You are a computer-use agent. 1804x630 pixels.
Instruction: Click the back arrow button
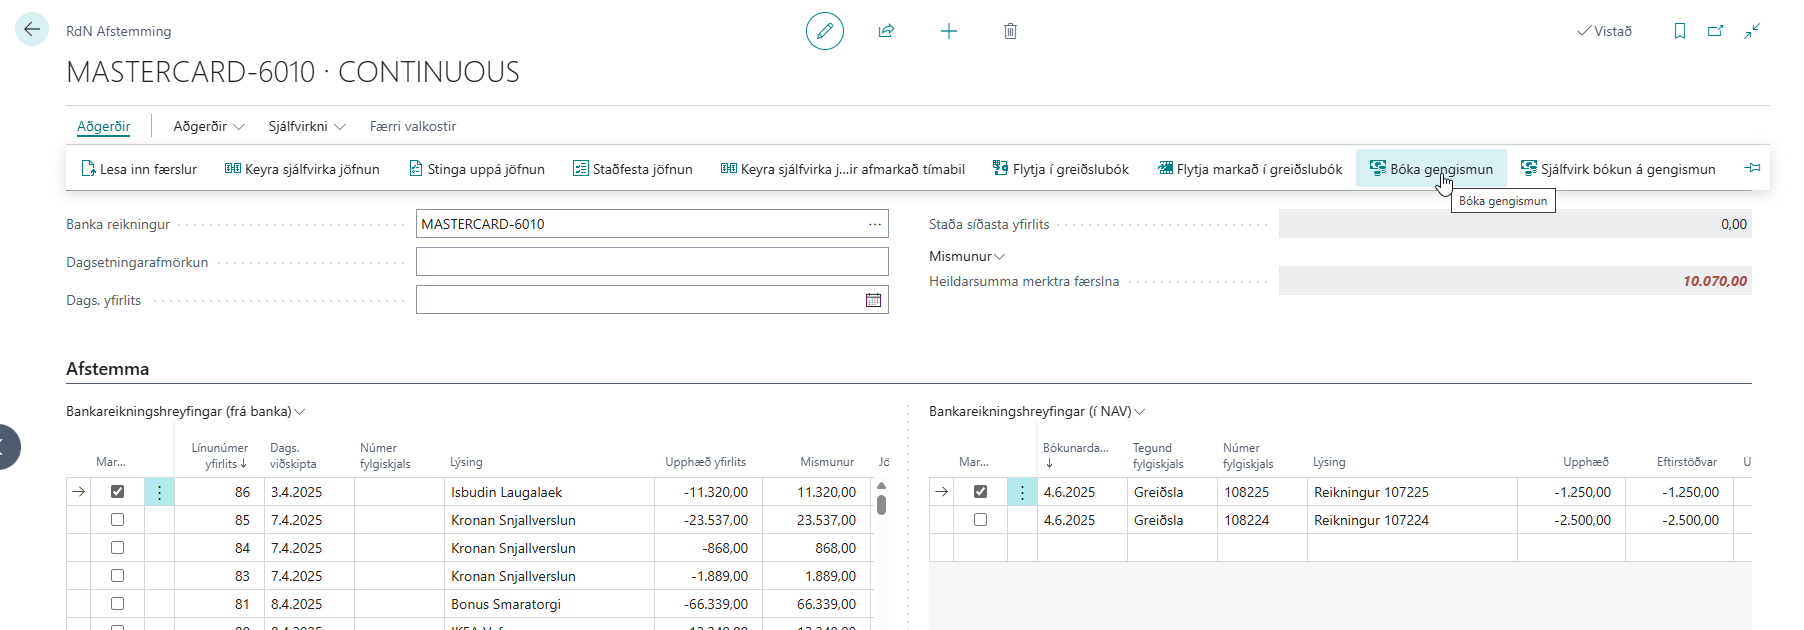click(x=32, y=29)
